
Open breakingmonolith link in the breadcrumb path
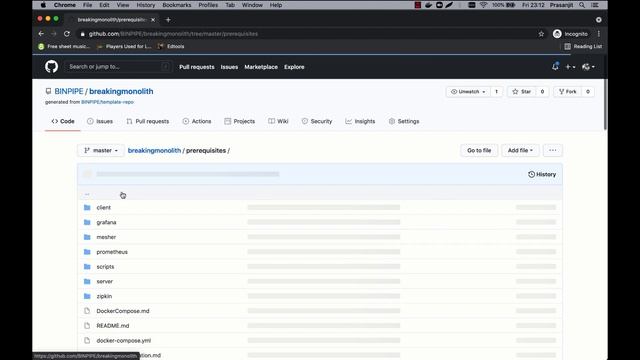click(154, 151)
